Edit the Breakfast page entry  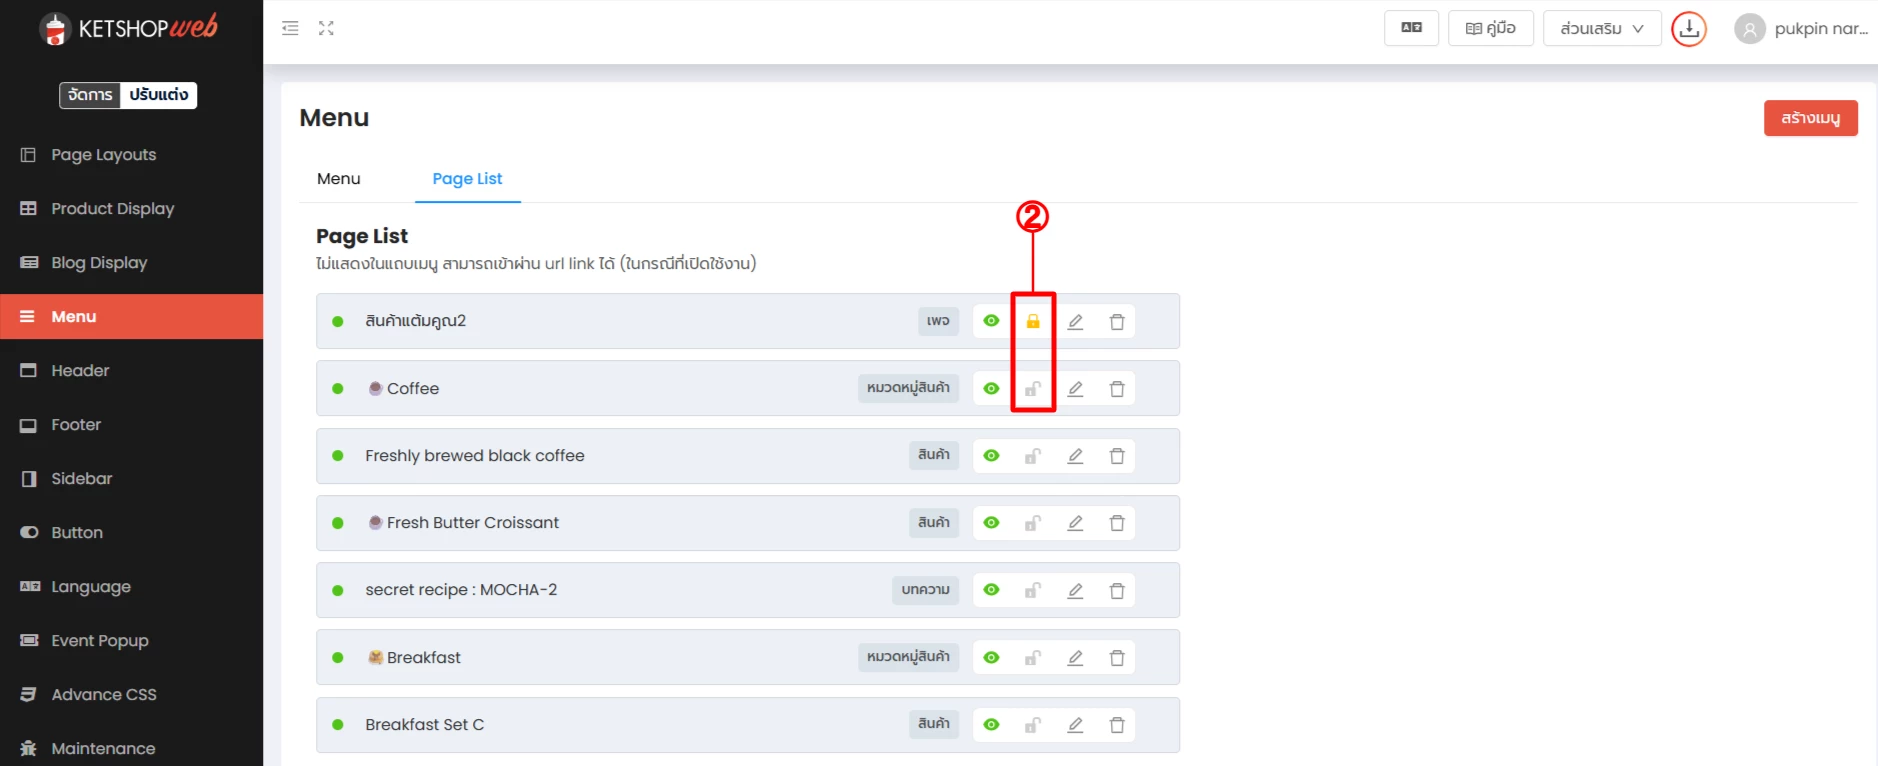[1075, 657]
